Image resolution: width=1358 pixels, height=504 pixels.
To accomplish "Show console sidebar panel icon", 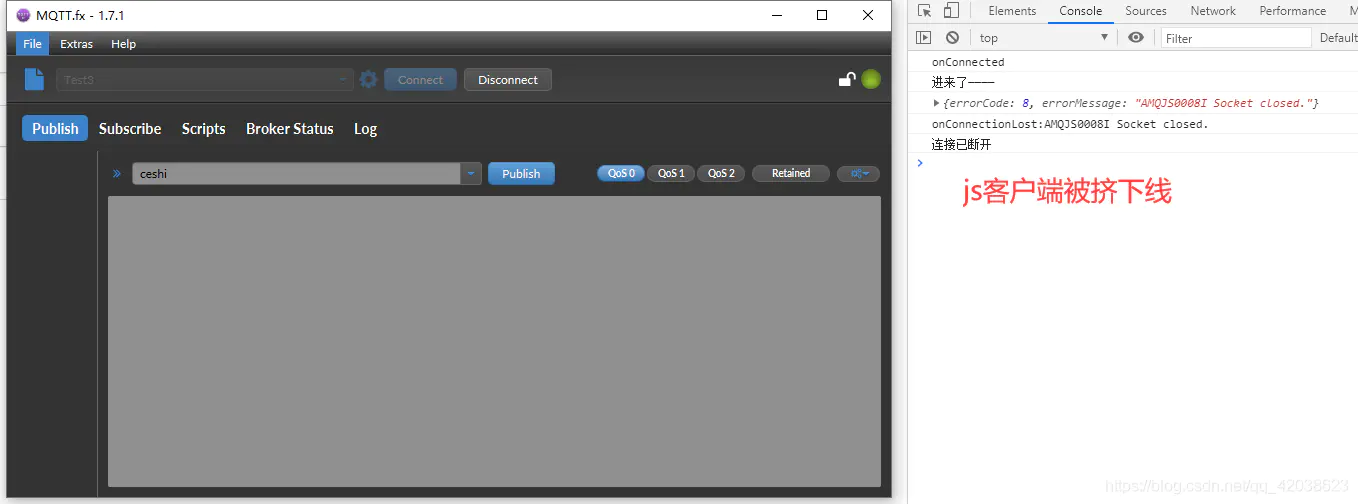I will pos(924,38).
